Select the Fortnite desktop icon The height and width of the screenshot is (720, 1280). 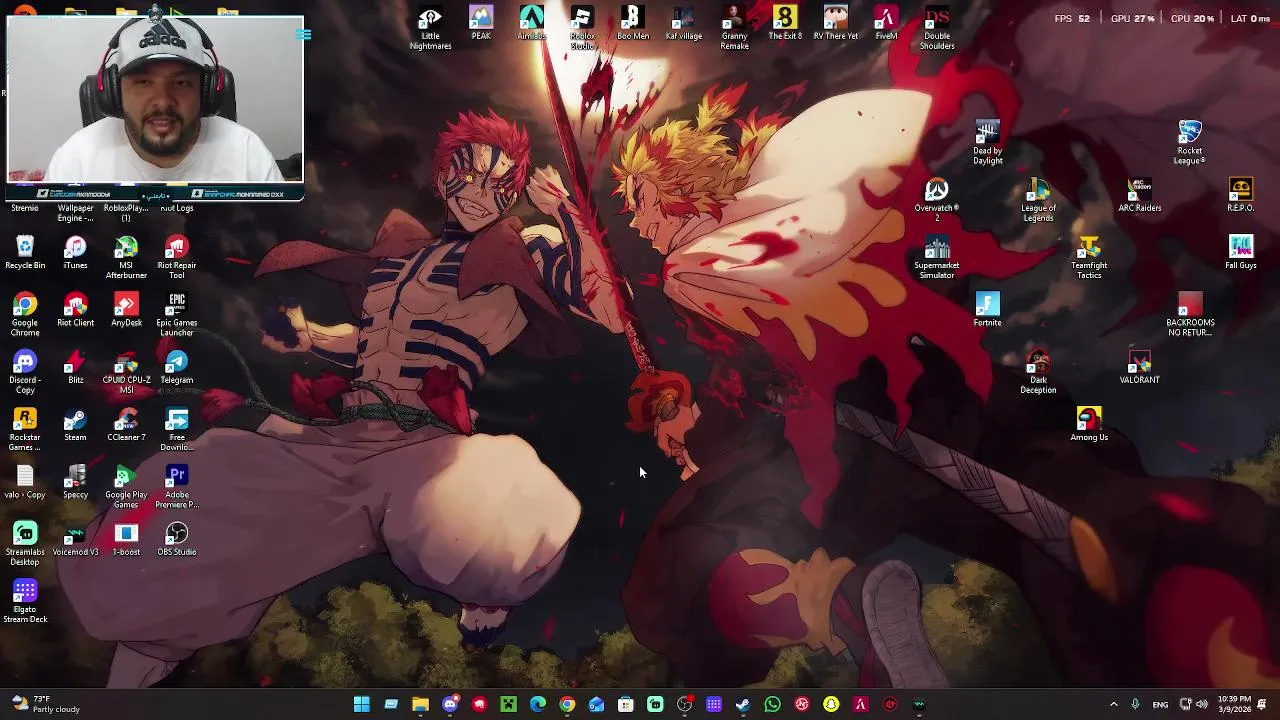(x=987, y=310)
